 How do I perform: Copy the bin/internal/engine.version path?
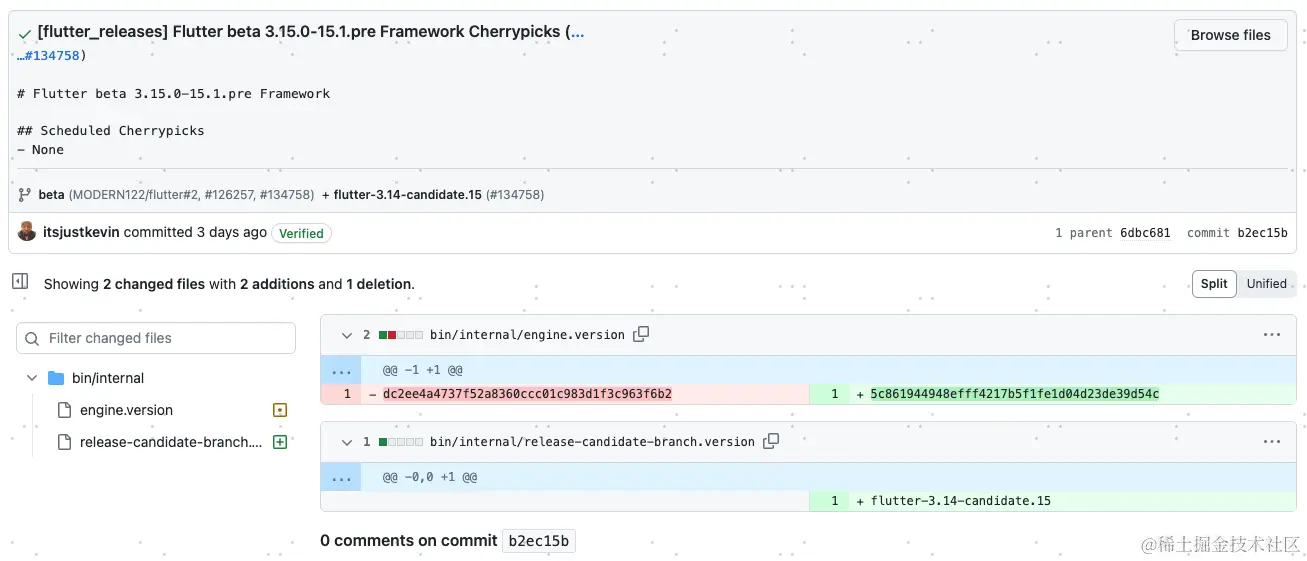641,334
